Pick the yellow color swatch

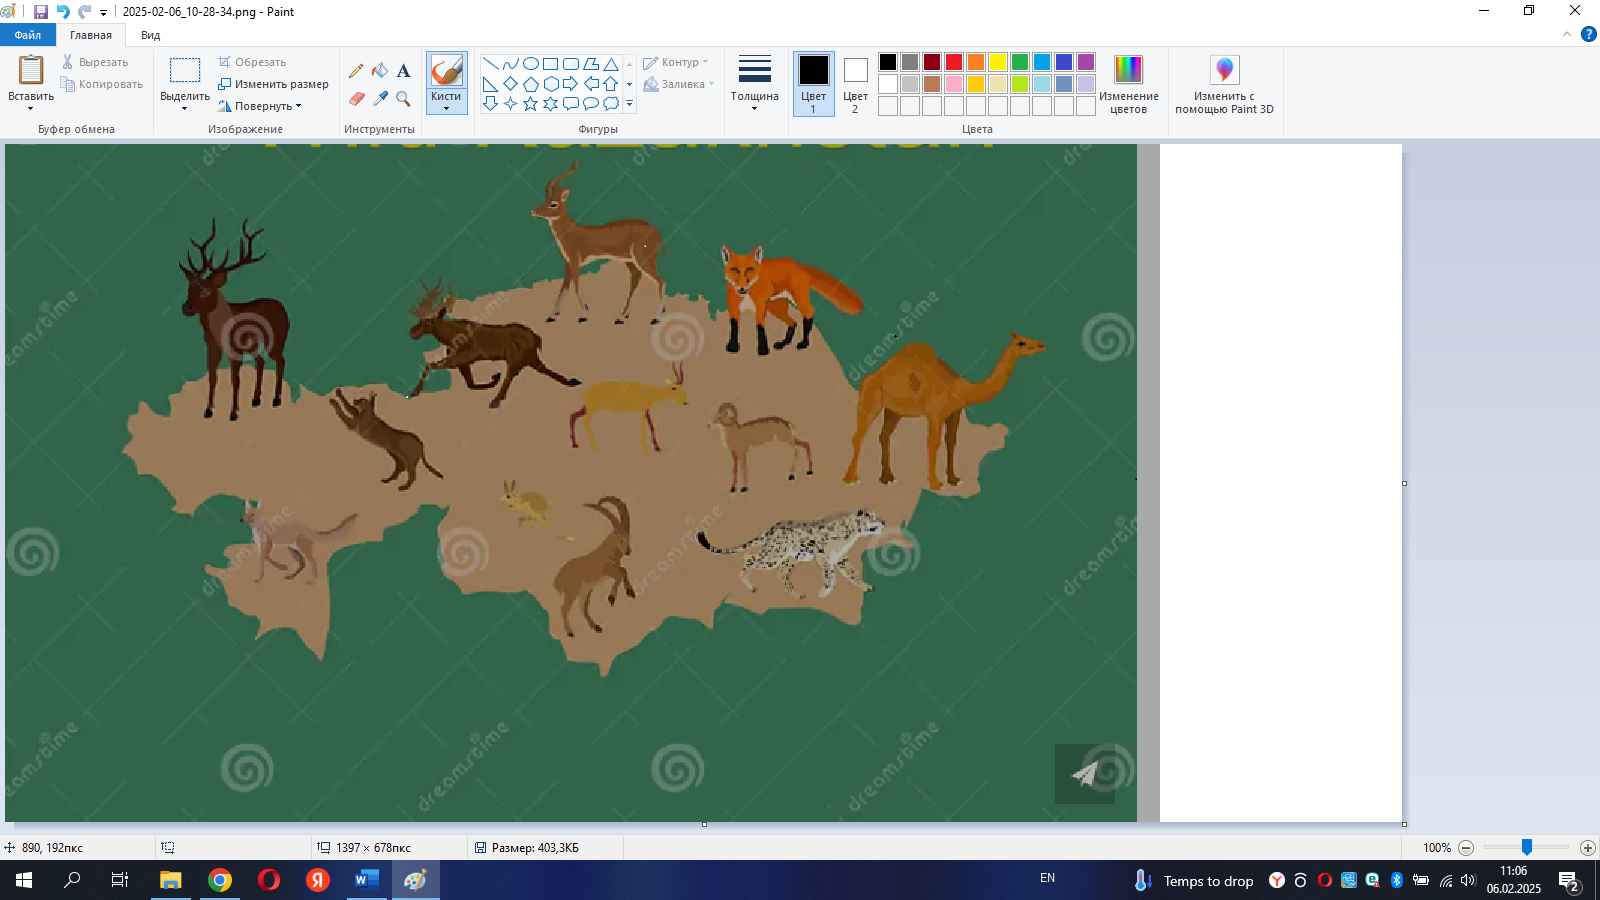(x=998, y=62)
